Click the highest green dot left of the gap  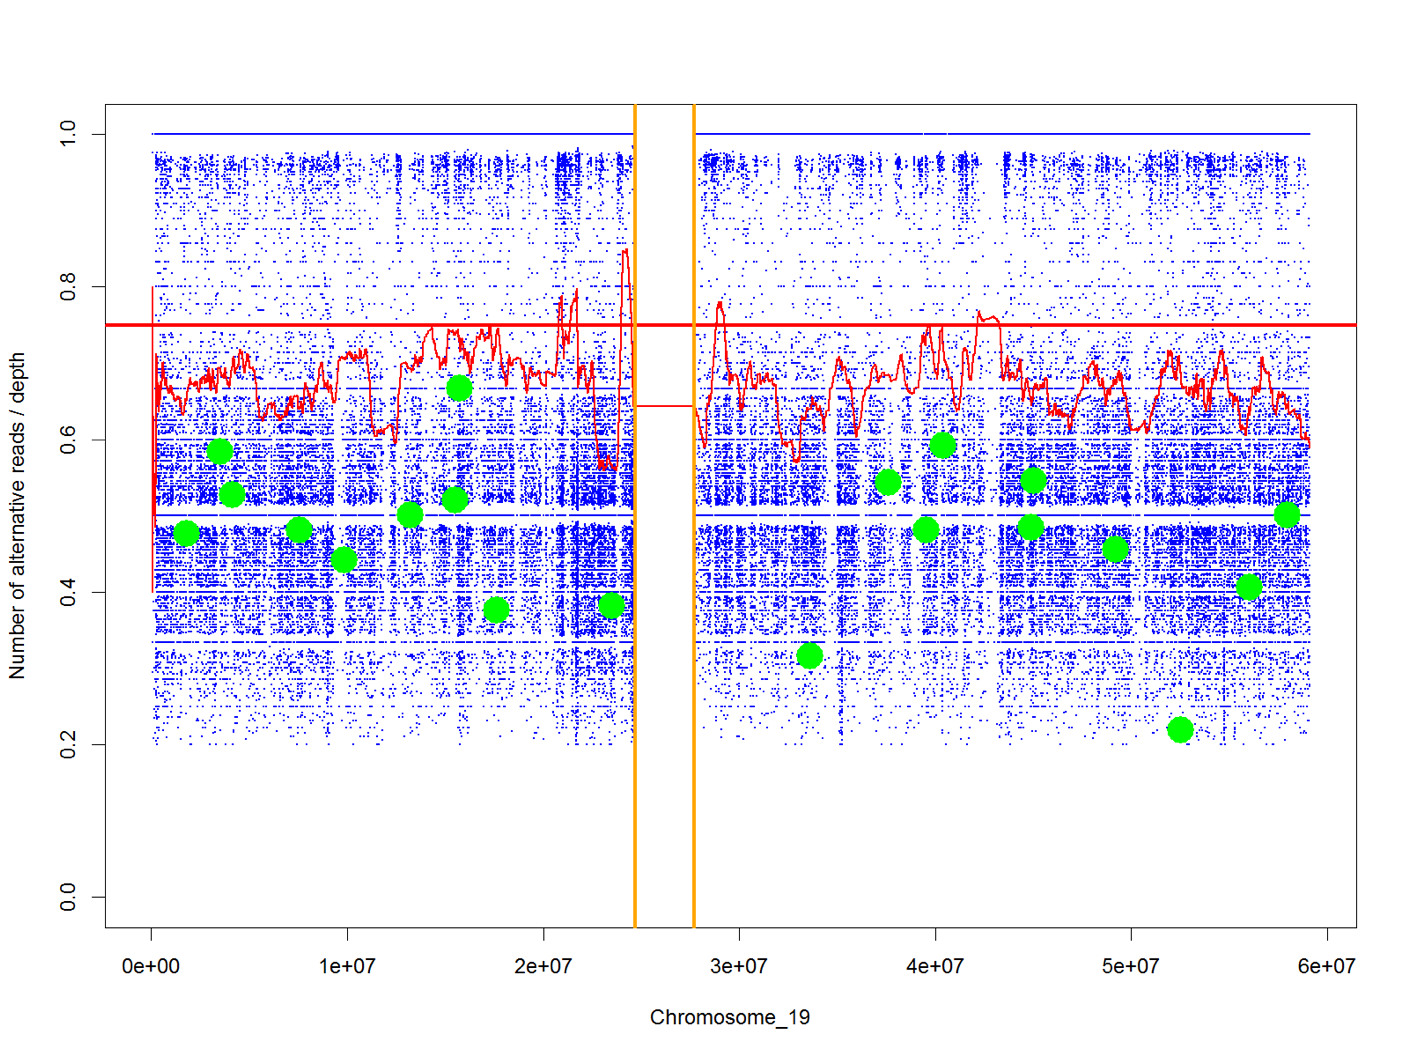coord(459,386)
